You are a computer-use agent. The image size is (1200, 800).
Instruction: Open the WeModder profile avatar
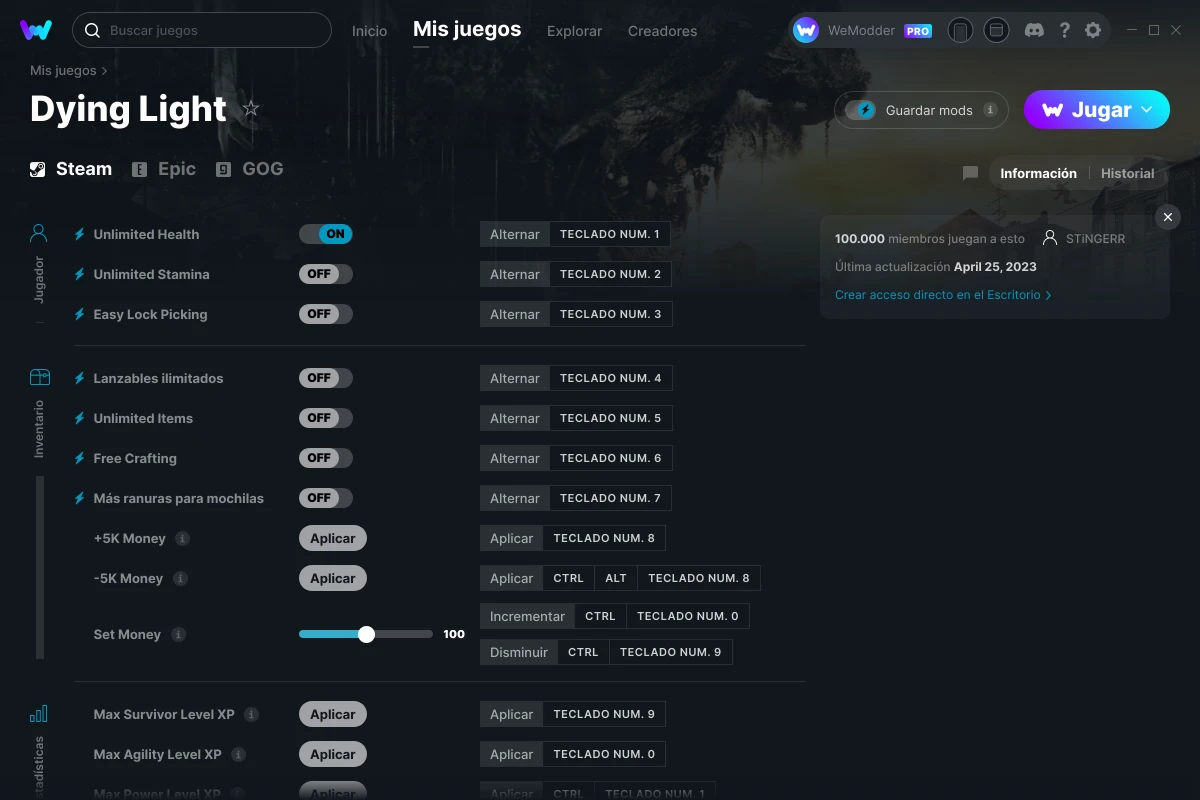pos(806,31)
